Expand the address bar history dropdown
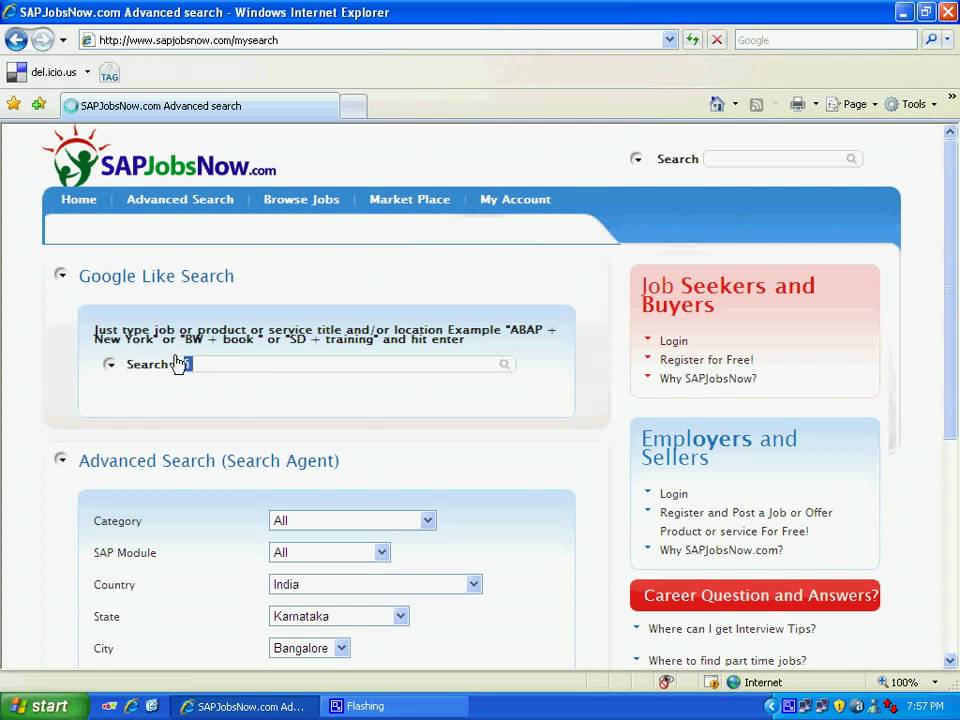 [x=670, y=40]
